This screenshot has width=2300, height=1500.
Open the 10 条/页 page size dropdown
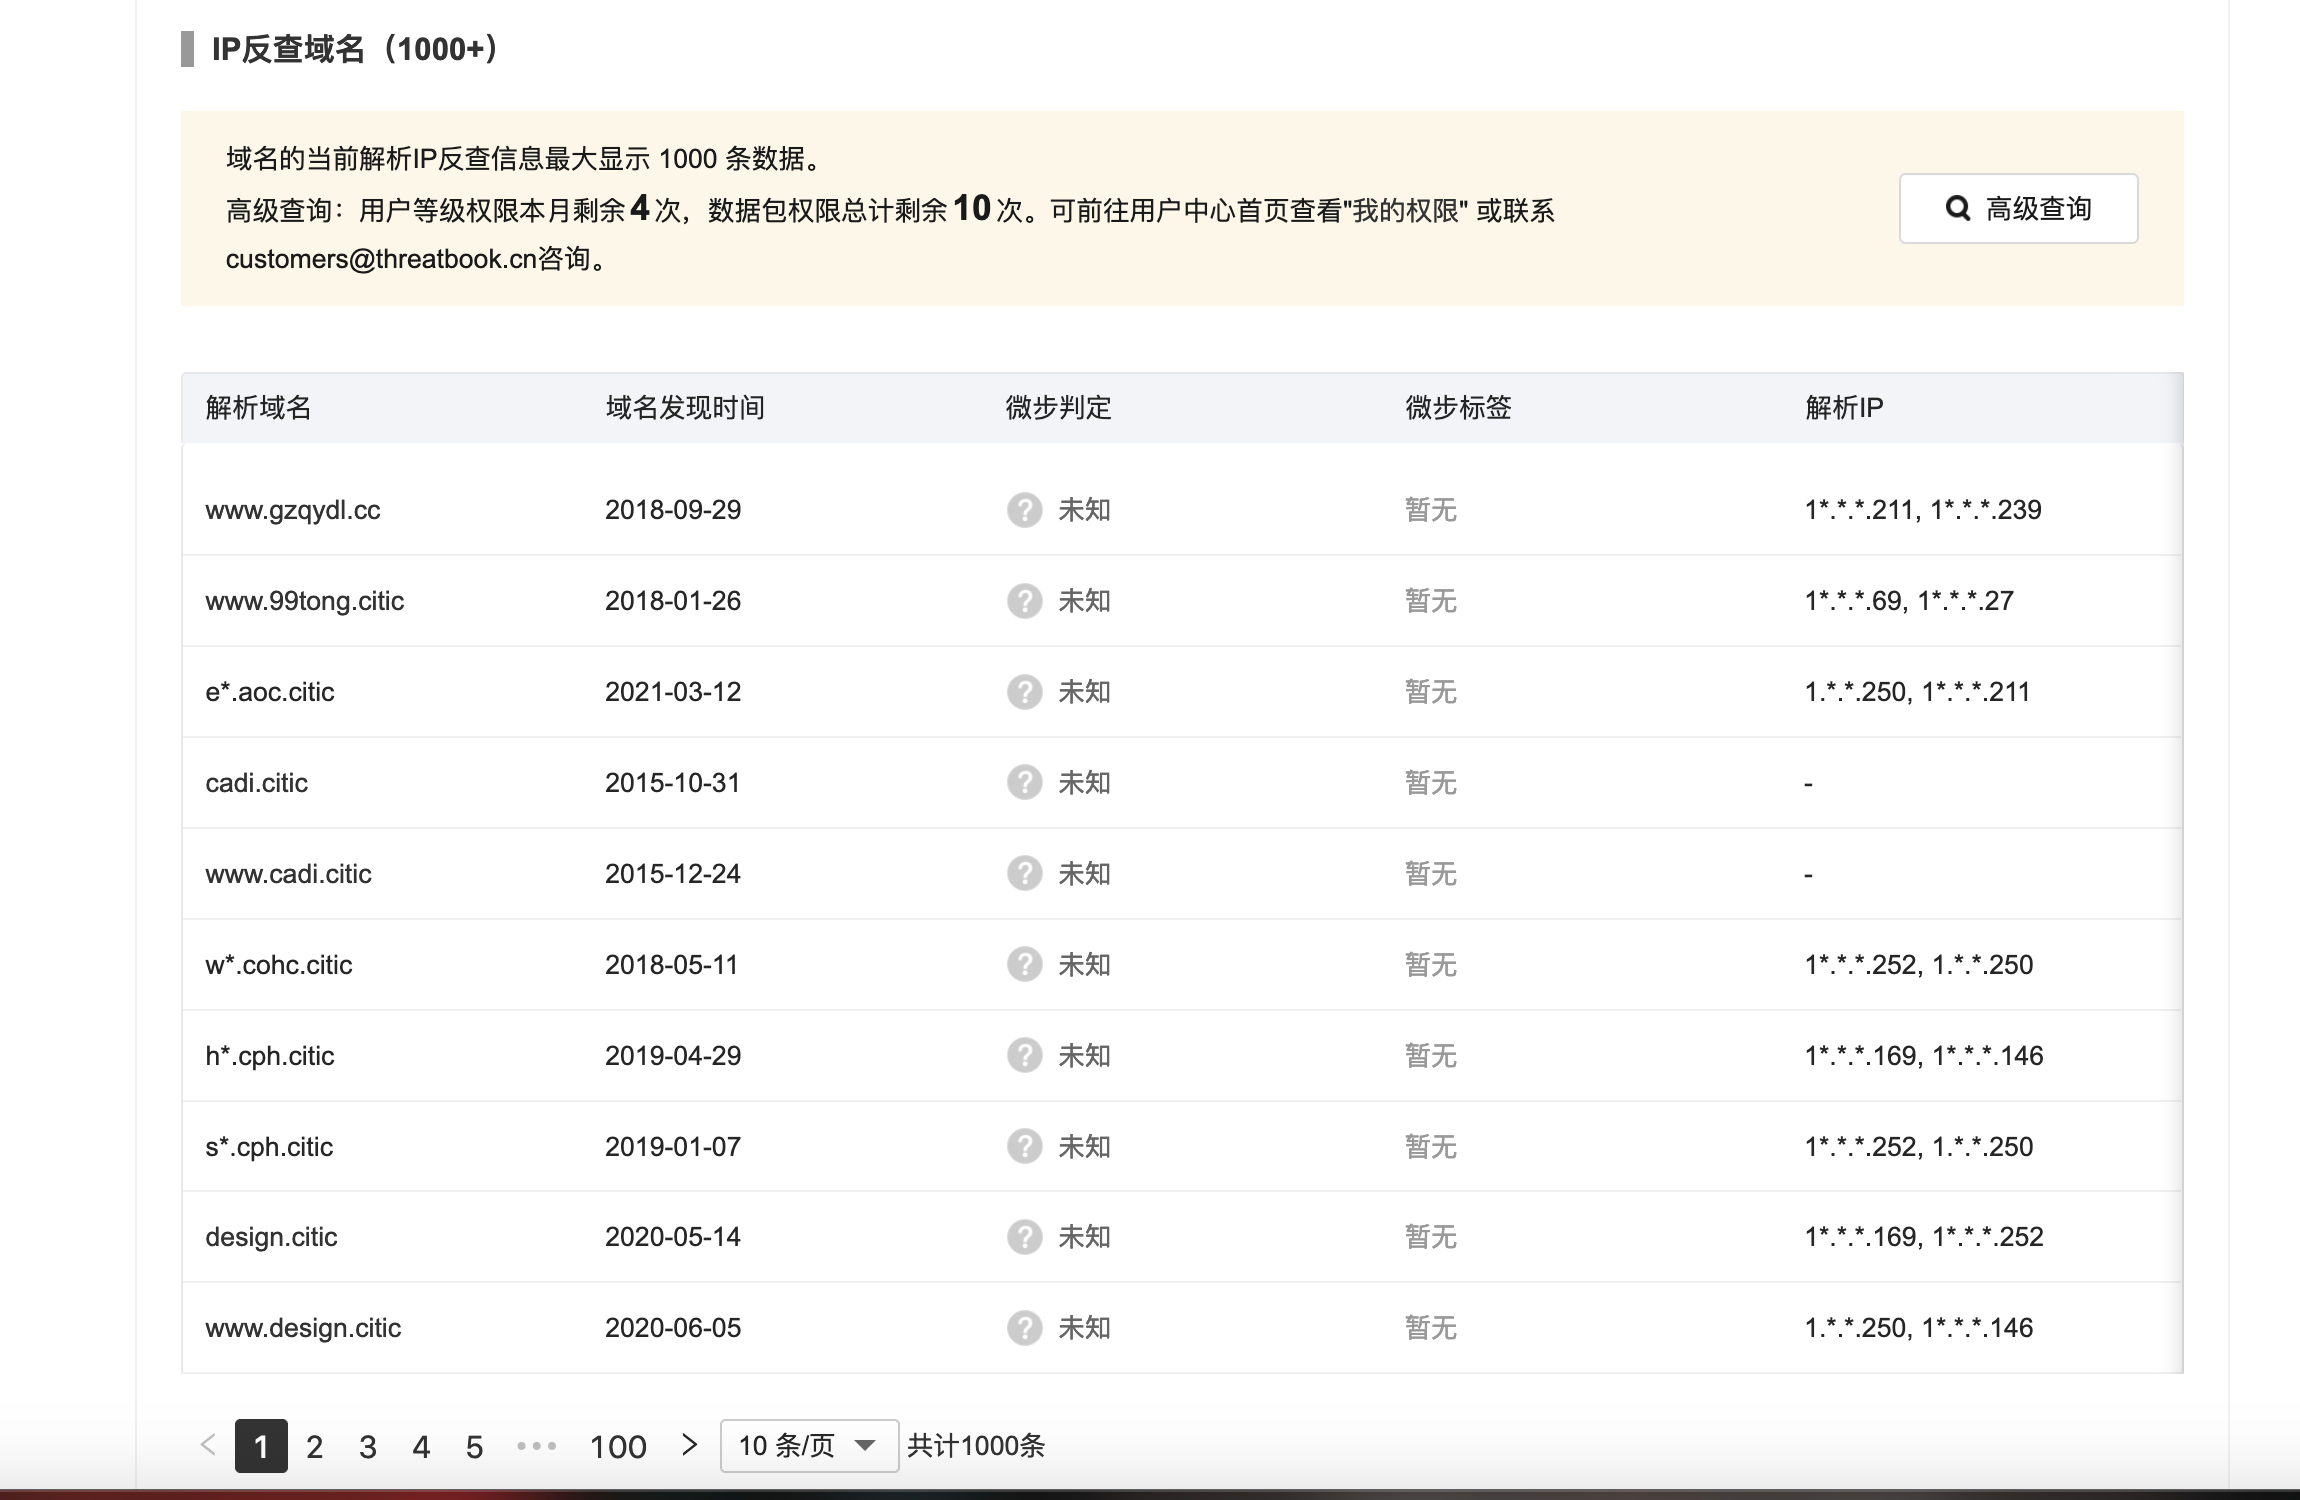[x=808, y=1446]
